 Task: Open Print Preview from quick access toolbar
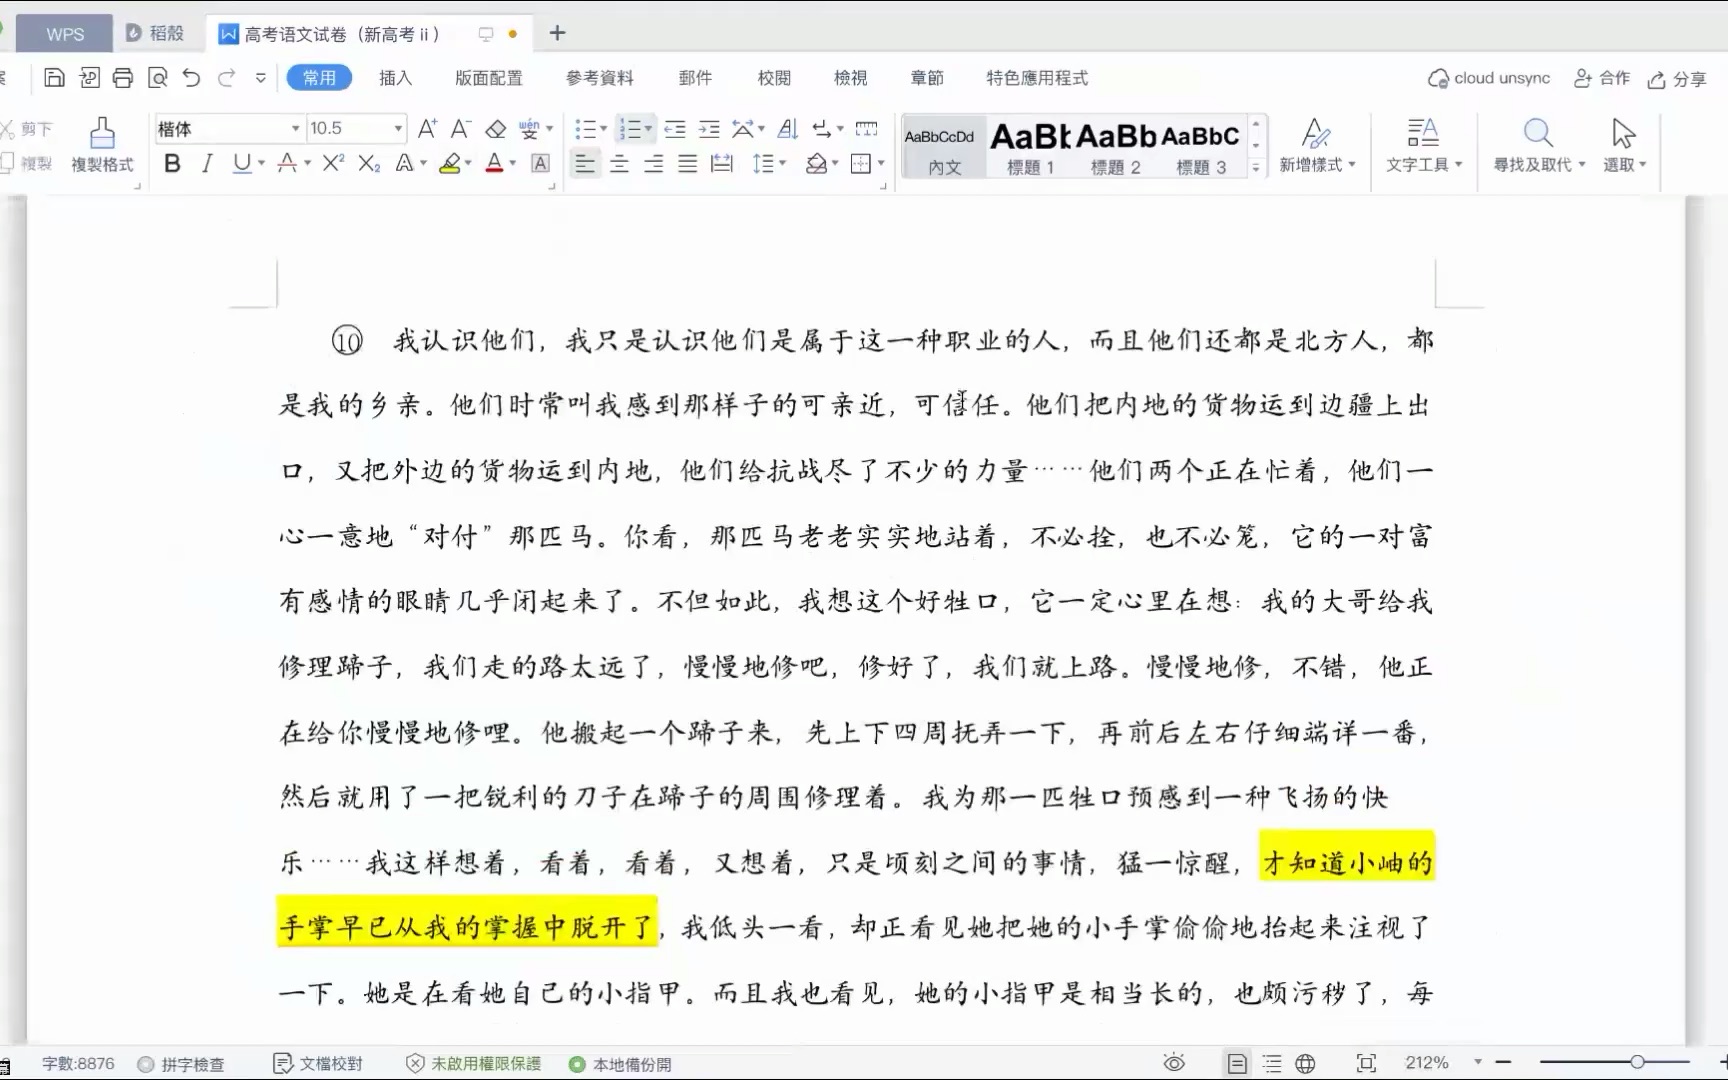[x=157, y=78]
